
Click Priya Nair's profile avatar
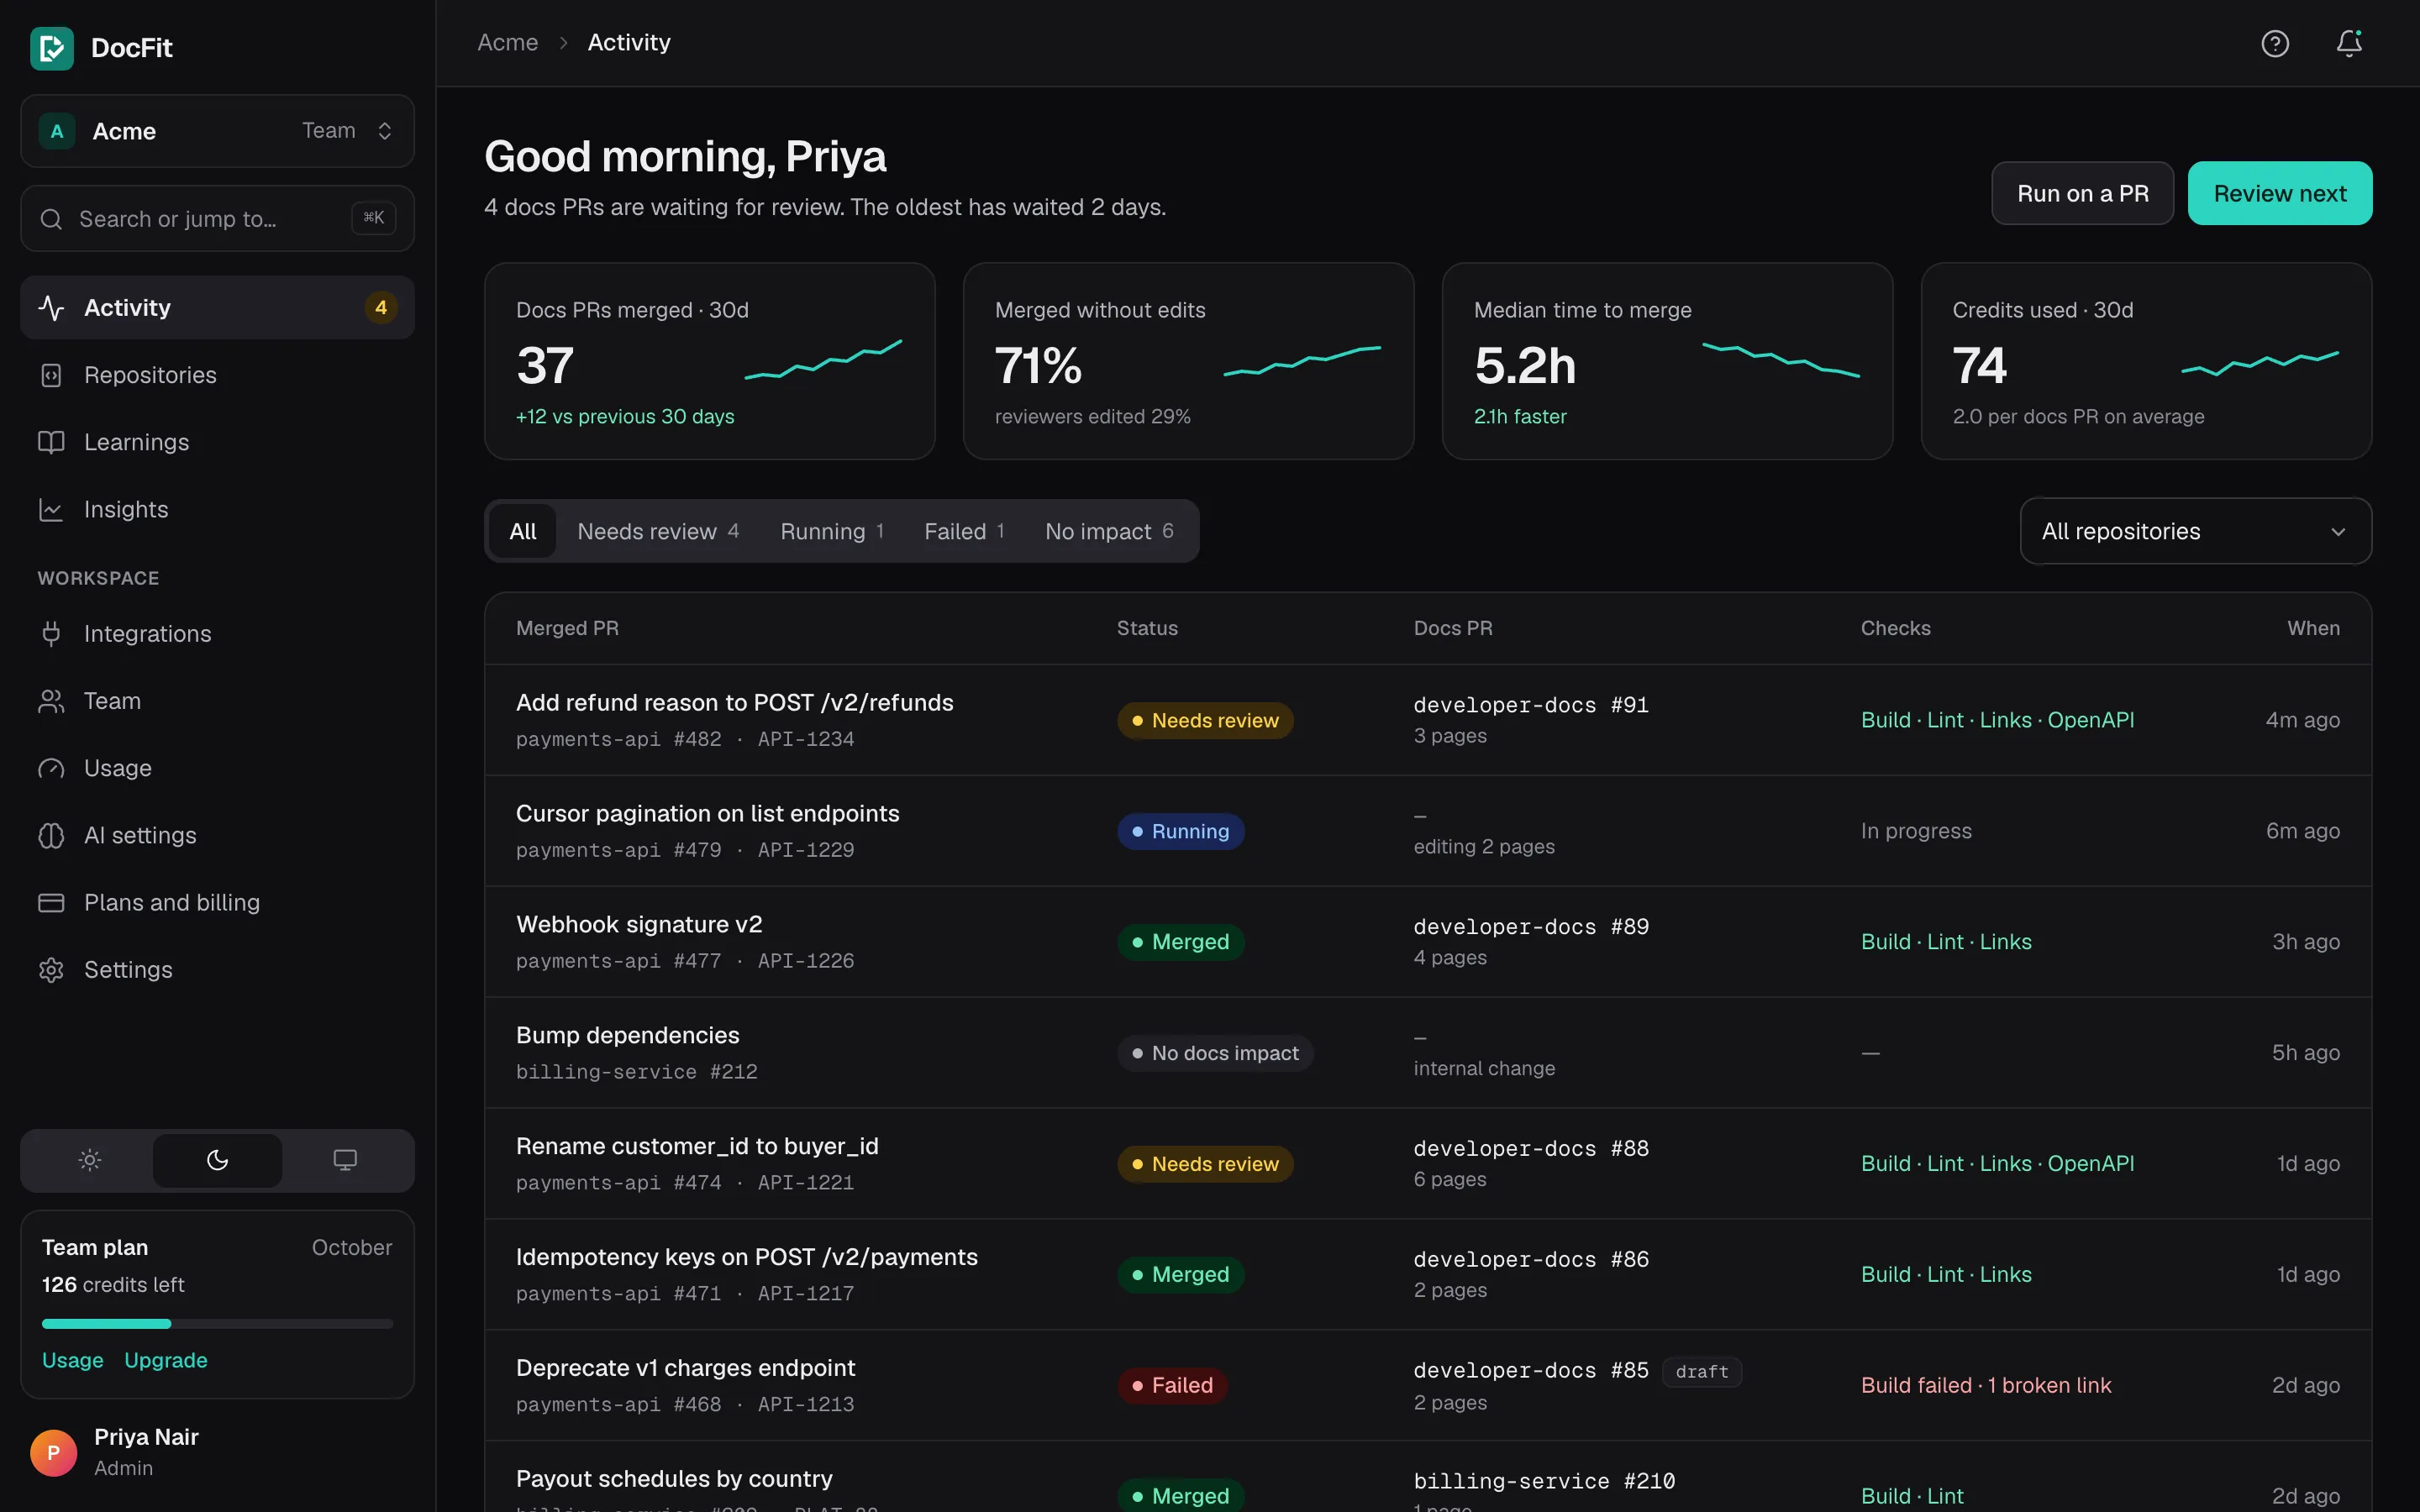pyautogui.click(x=53, y=1452)
